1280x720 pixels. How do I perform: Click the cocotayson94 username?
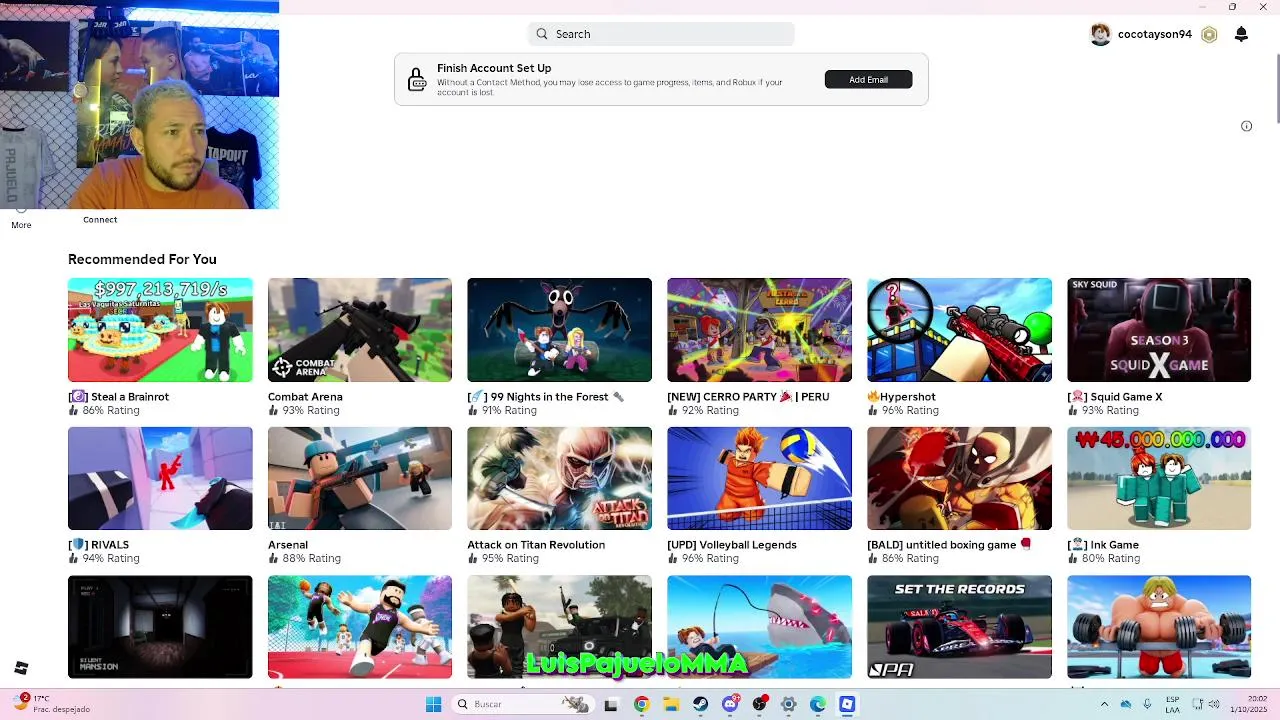[x=1155, y=34]
